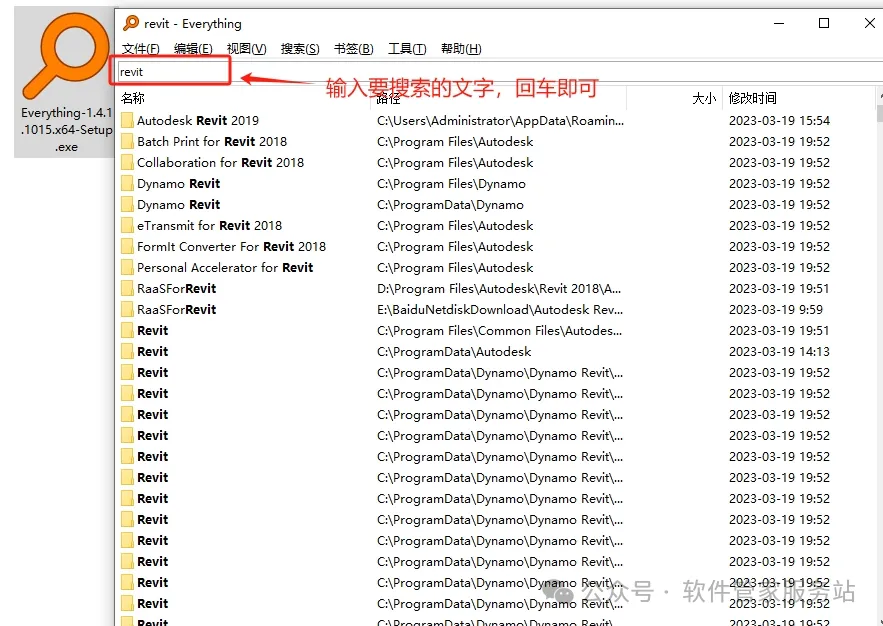Select Revit folder in Common Files\Autodes...
Image resolution: width=883 pixels, height=626 pixels.
point(153,330)
